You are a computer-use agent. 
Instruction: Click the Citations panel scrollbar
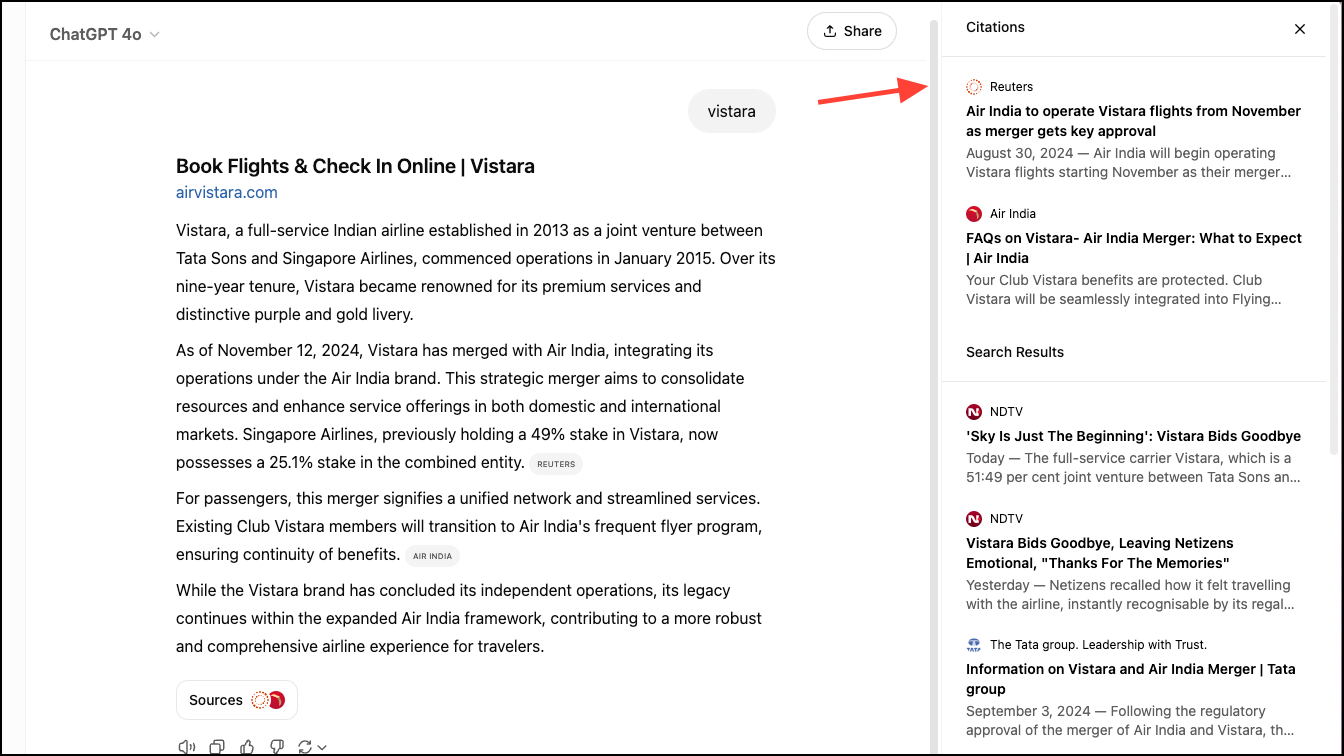click(1334, 230)
